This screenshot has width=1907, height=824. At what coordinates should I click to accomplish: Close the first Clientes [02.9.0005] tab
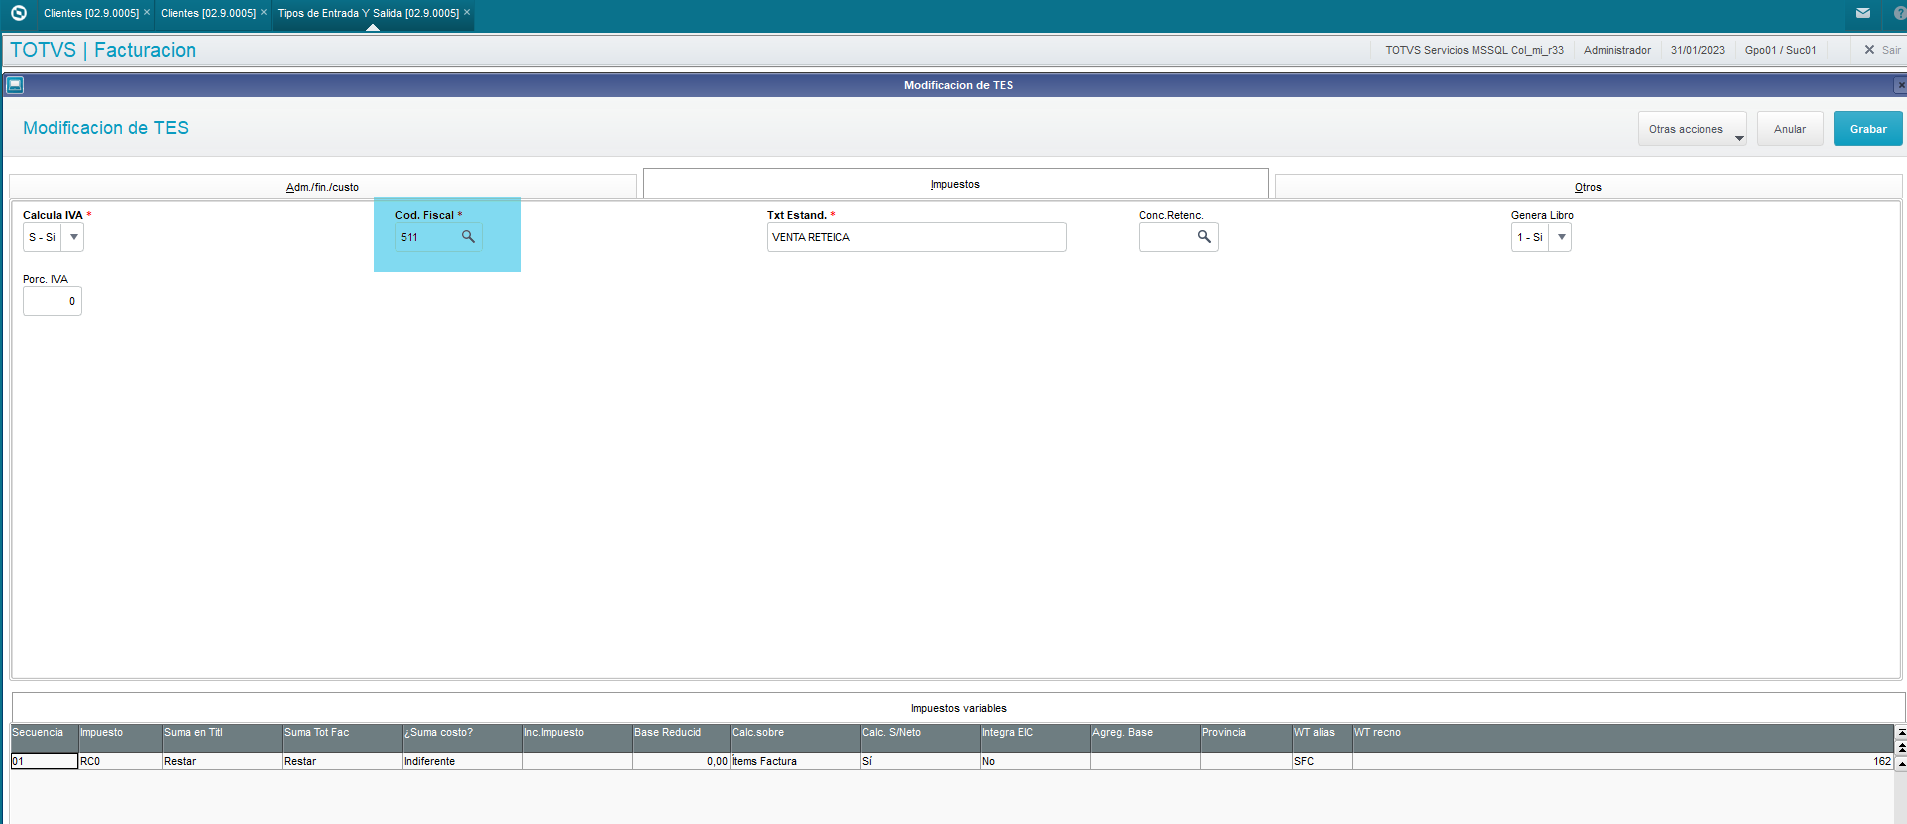tap(147, 12)
